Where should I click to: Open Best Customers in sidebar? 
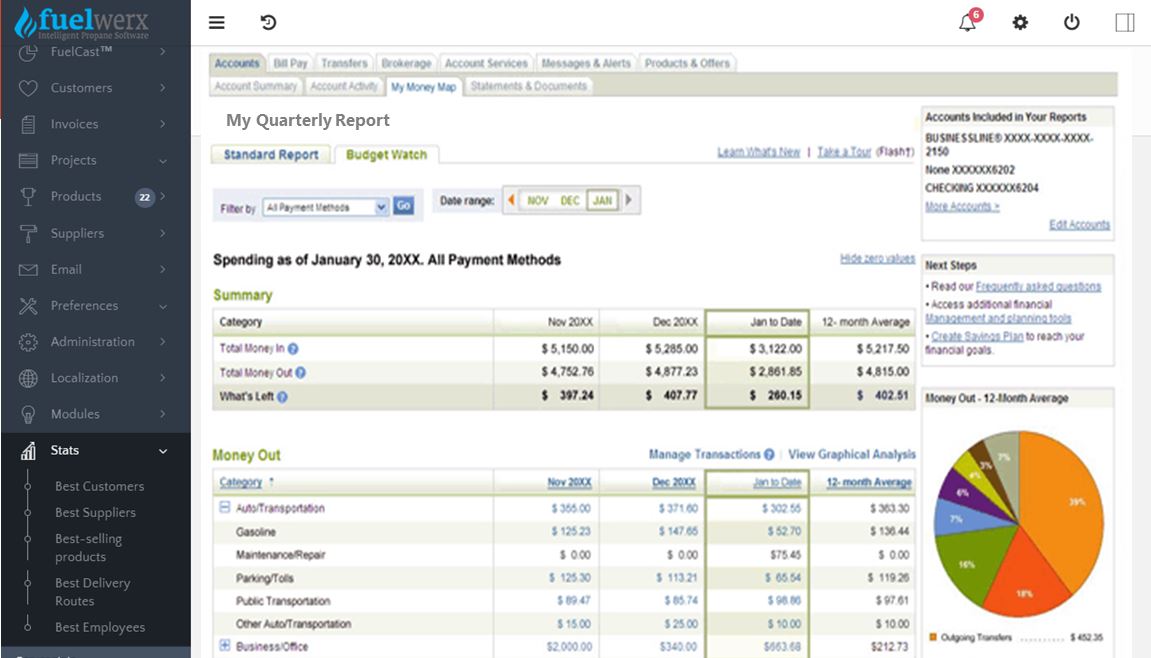[x=99, y=486]
